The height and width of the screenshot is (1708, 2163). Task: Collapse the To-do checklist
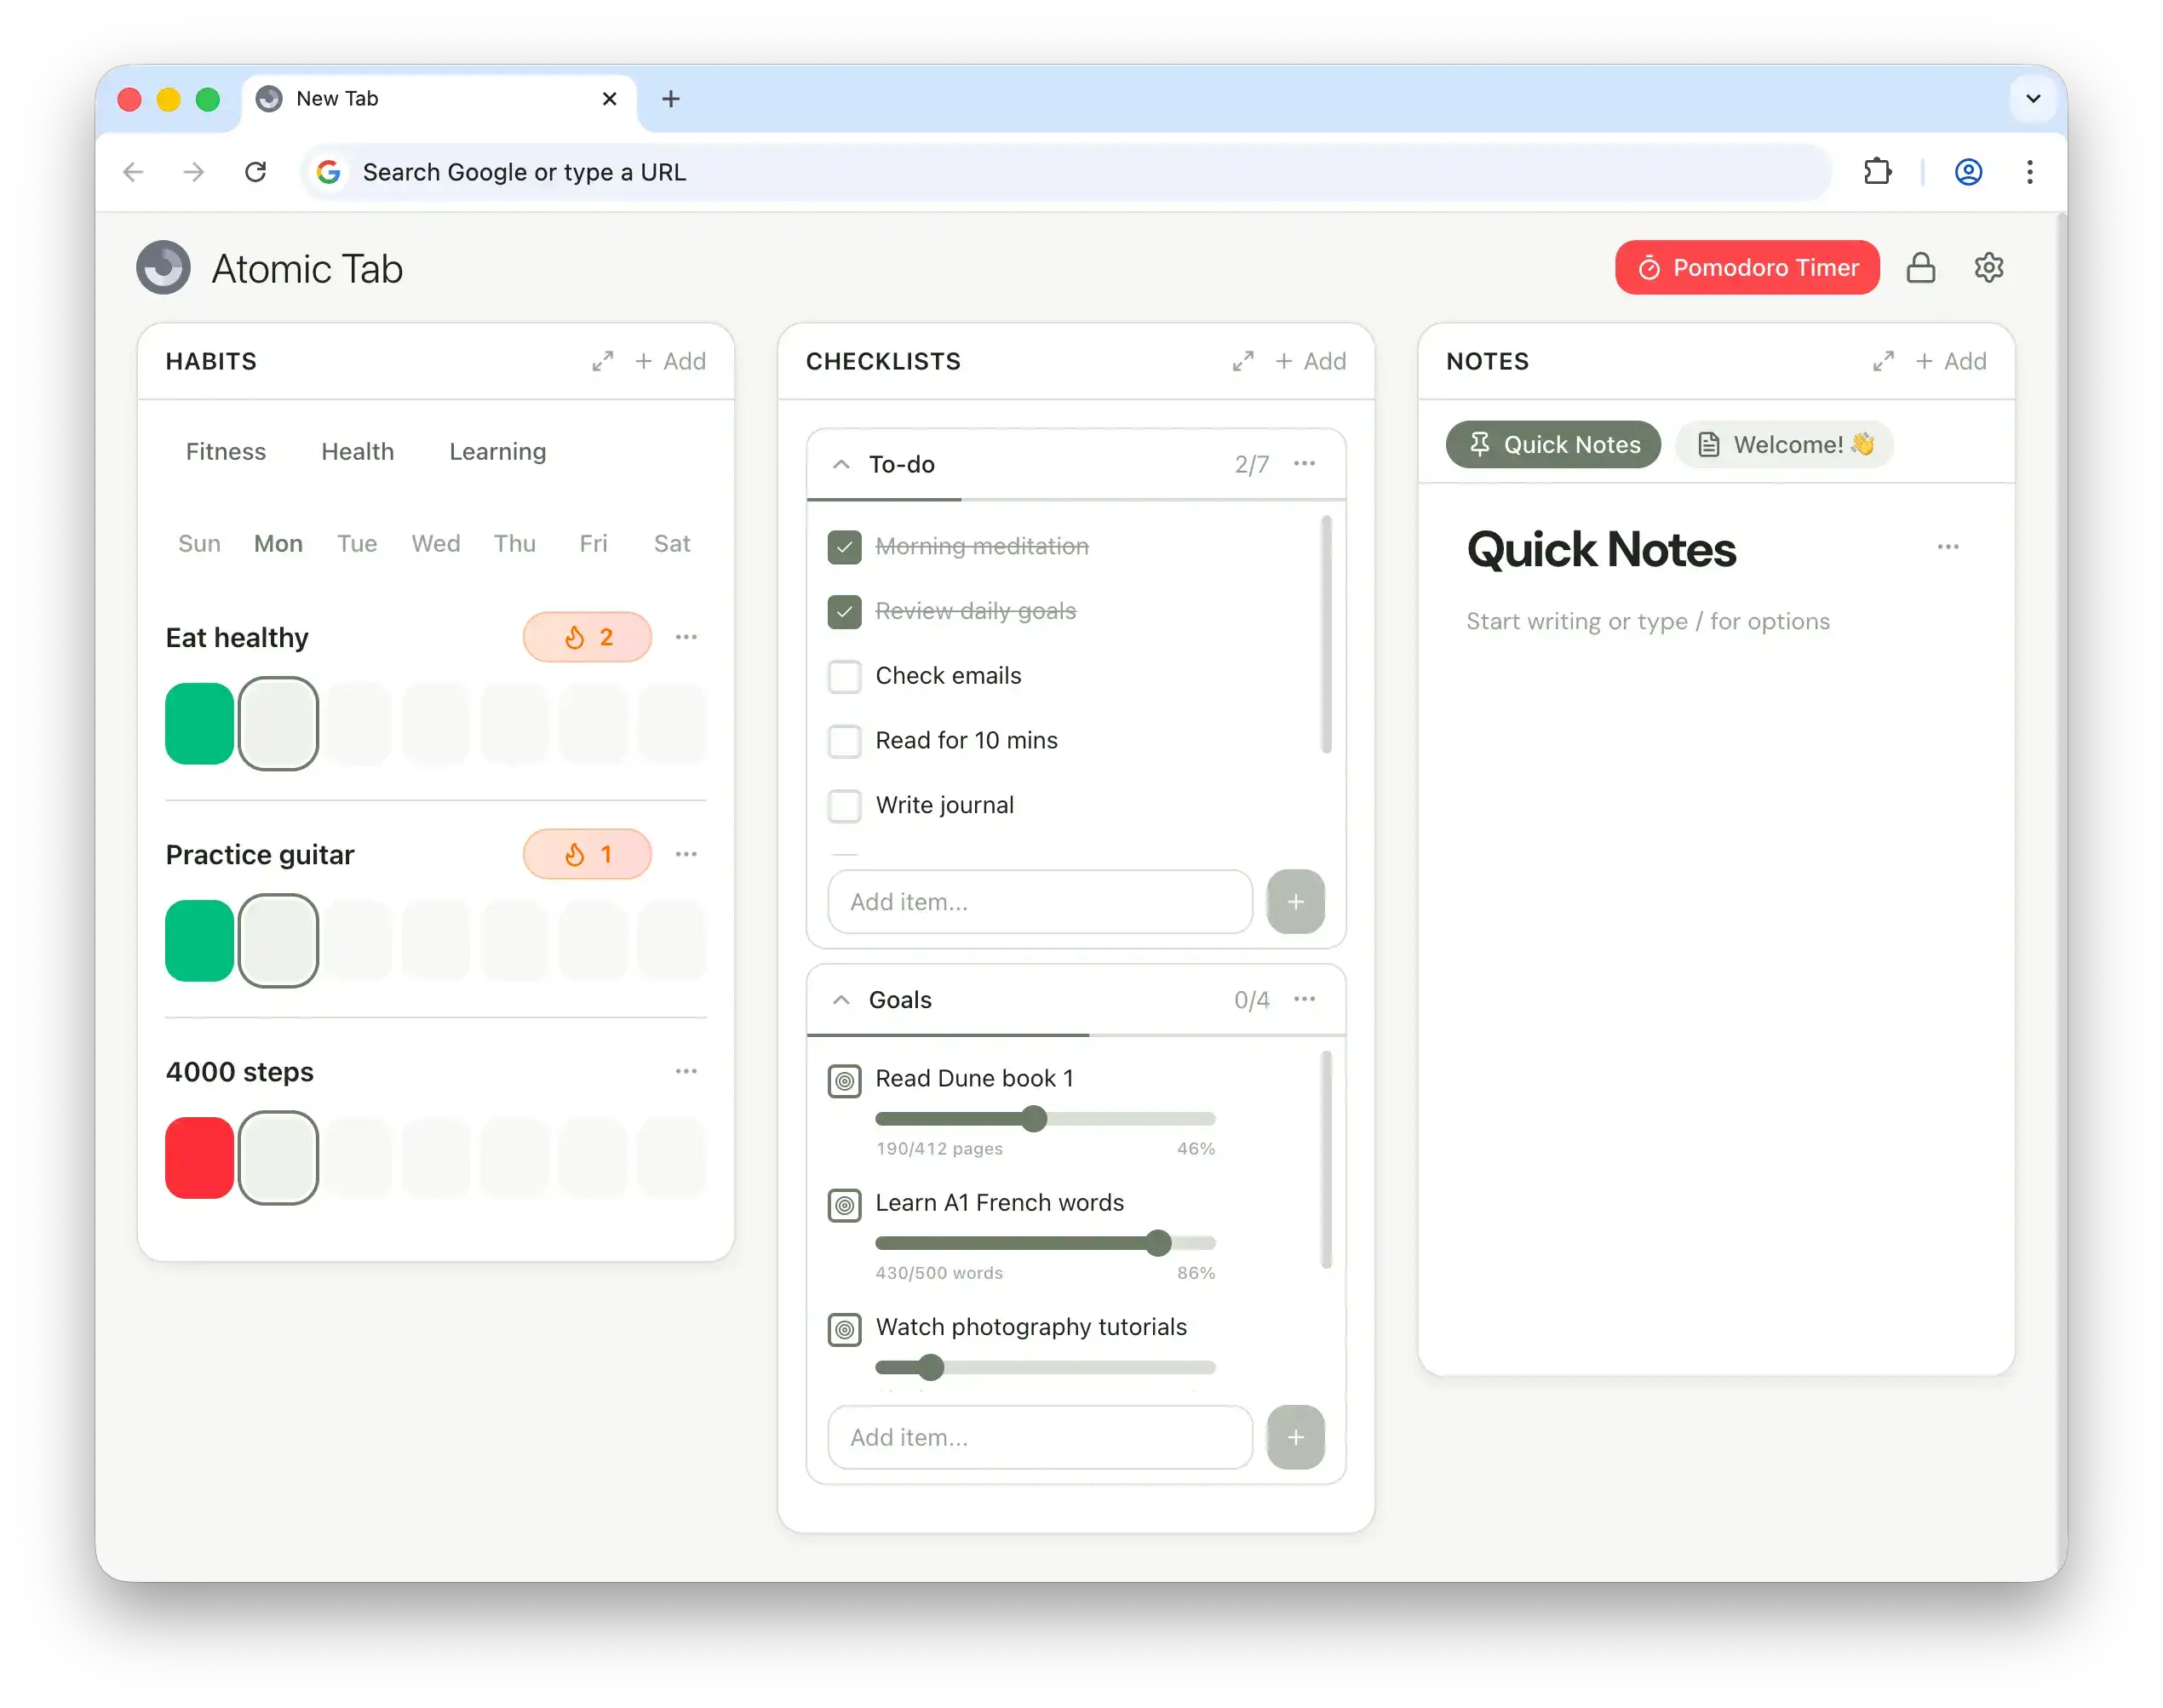pyautogui.click(x=841, y=464)
